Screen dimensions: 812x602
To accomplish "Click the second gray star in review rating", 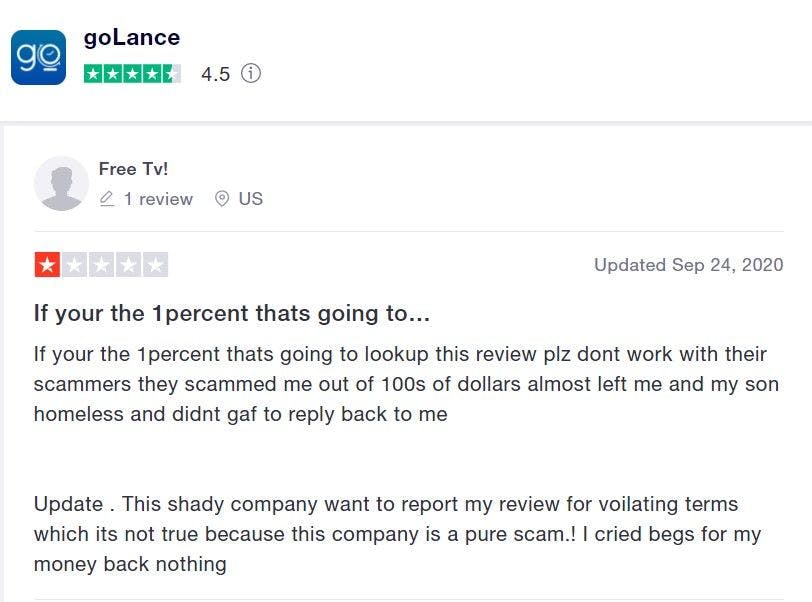I will coord(74,265).
